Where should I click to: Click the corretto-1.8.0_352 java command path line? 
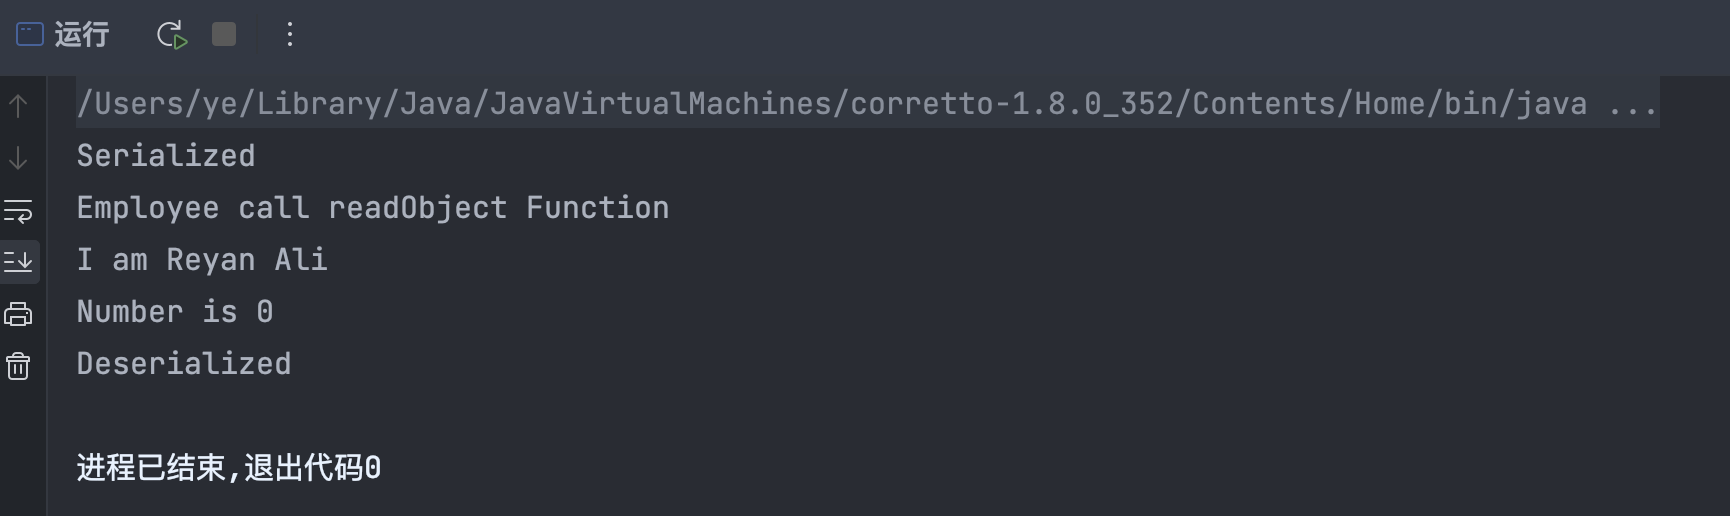pyautogui.click(x=830, y=104)
